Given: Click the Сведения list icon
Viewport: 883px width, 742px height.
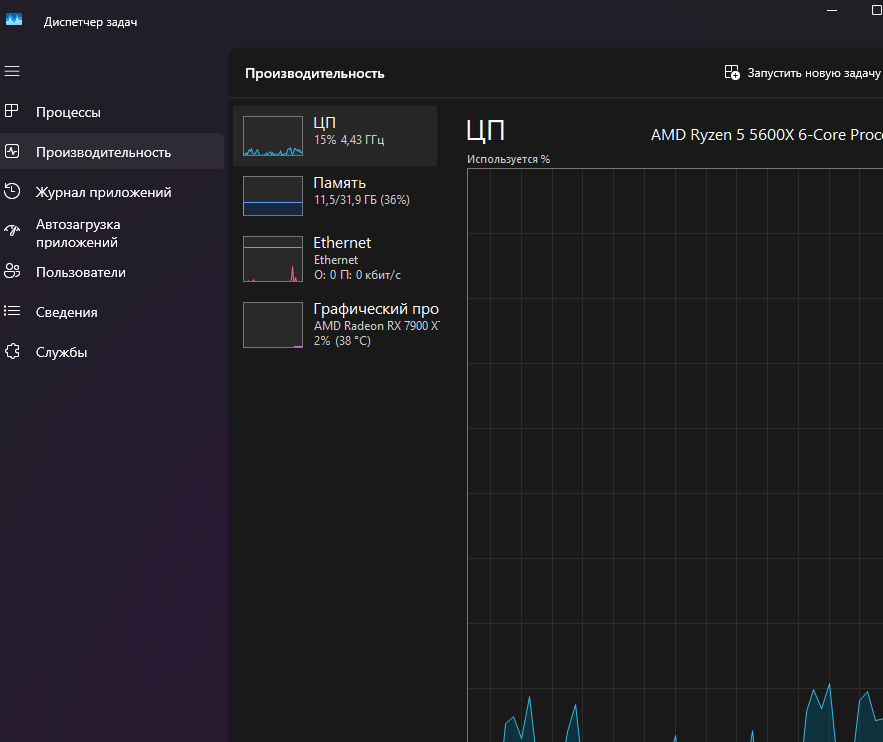Looking at the screenshot, I should (12, 312).
